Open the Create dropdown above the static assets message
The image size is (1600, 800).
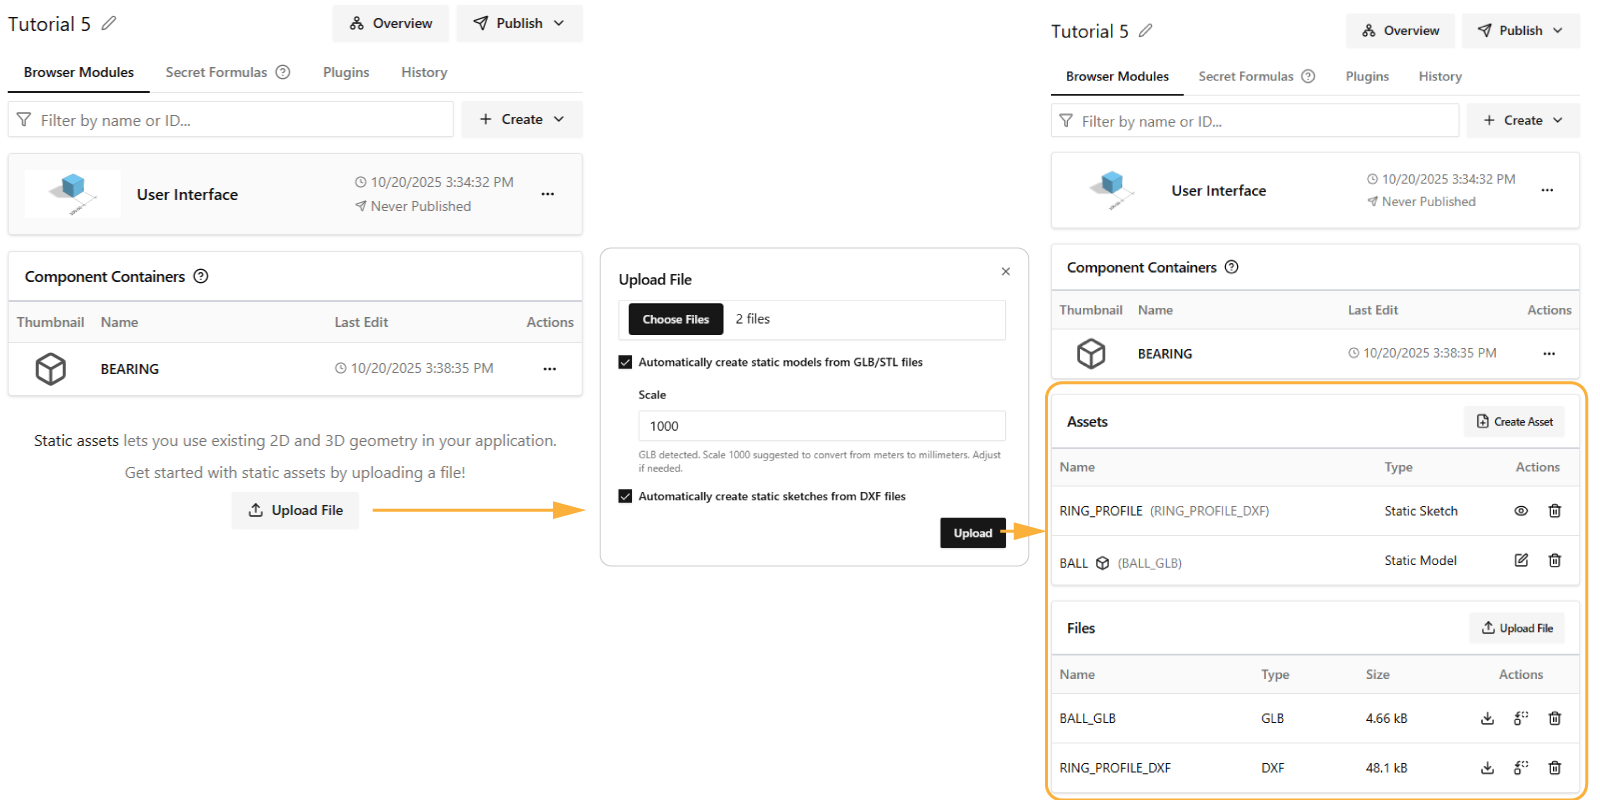coord(521,119)
